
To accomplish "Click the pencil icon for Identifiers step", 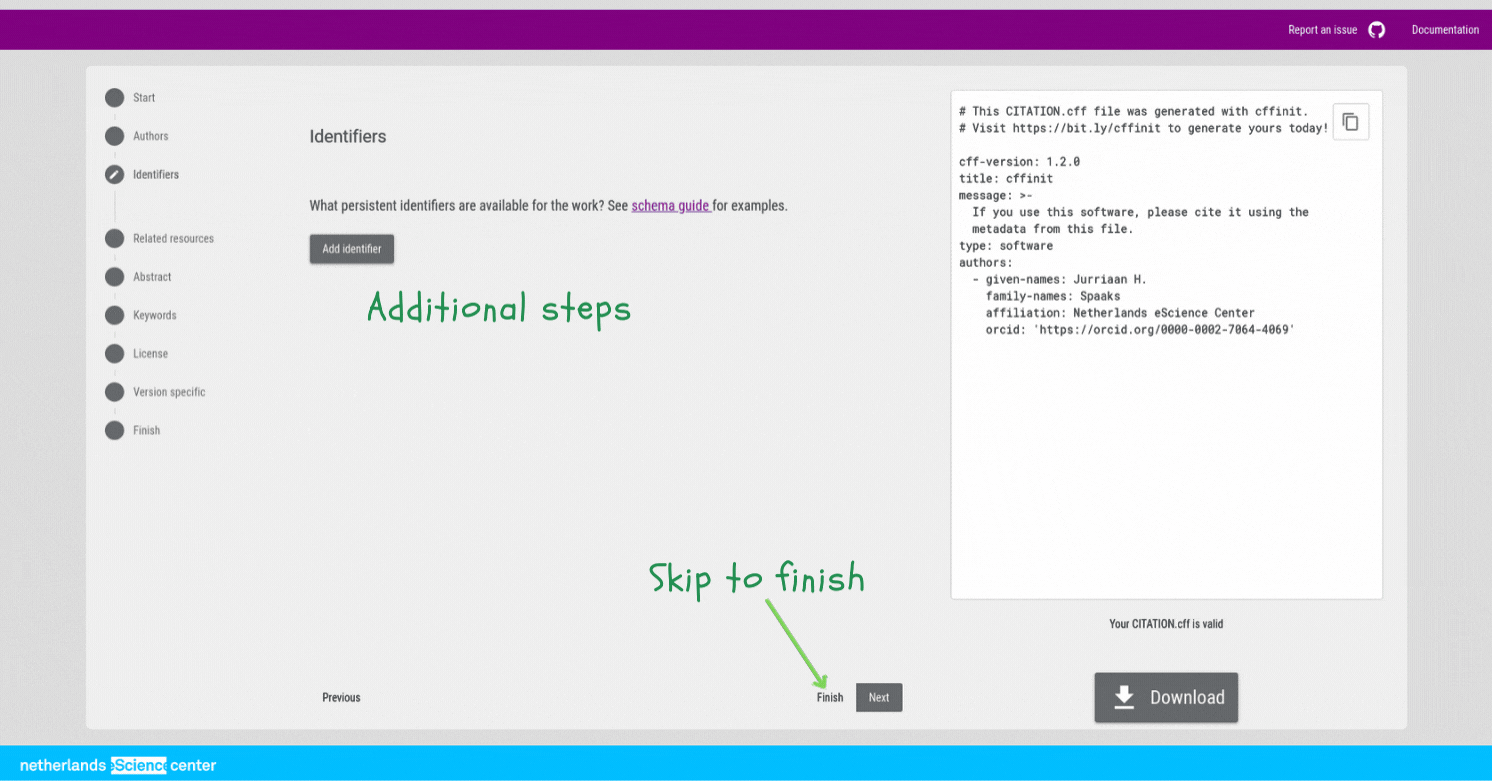I will click(x=115, y=174).
